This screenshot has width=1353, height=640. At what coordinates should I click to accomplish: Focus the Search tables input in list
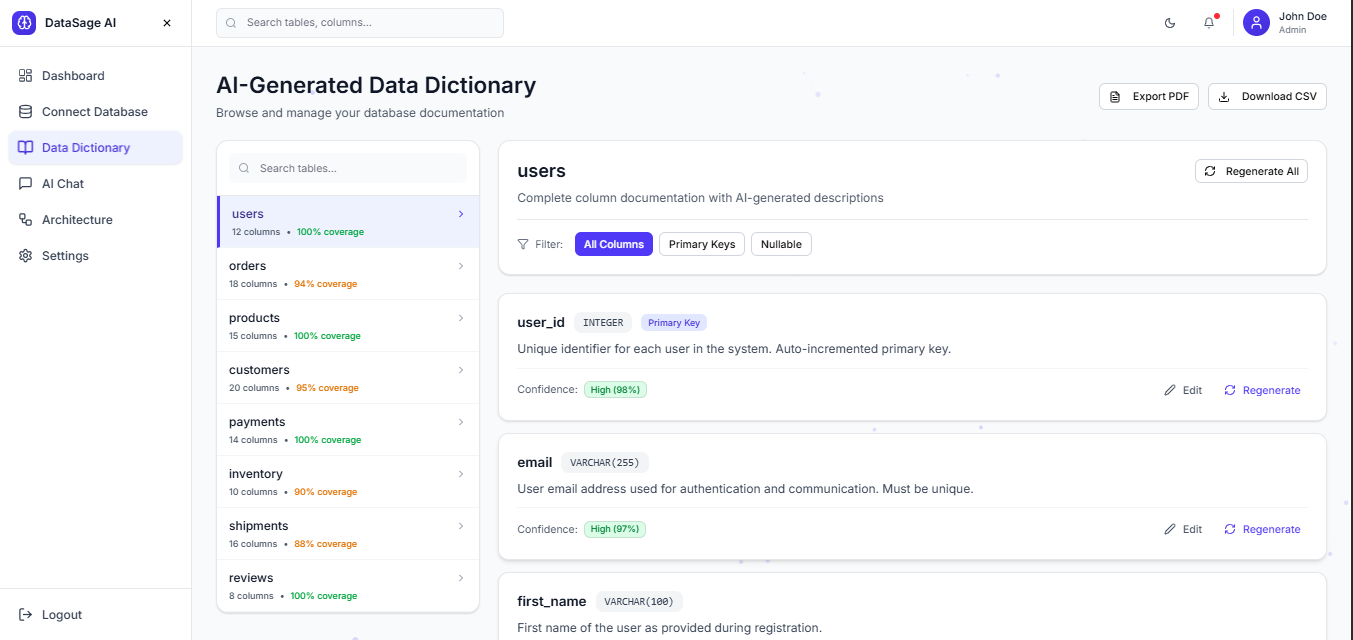click(x=348, y=168)
